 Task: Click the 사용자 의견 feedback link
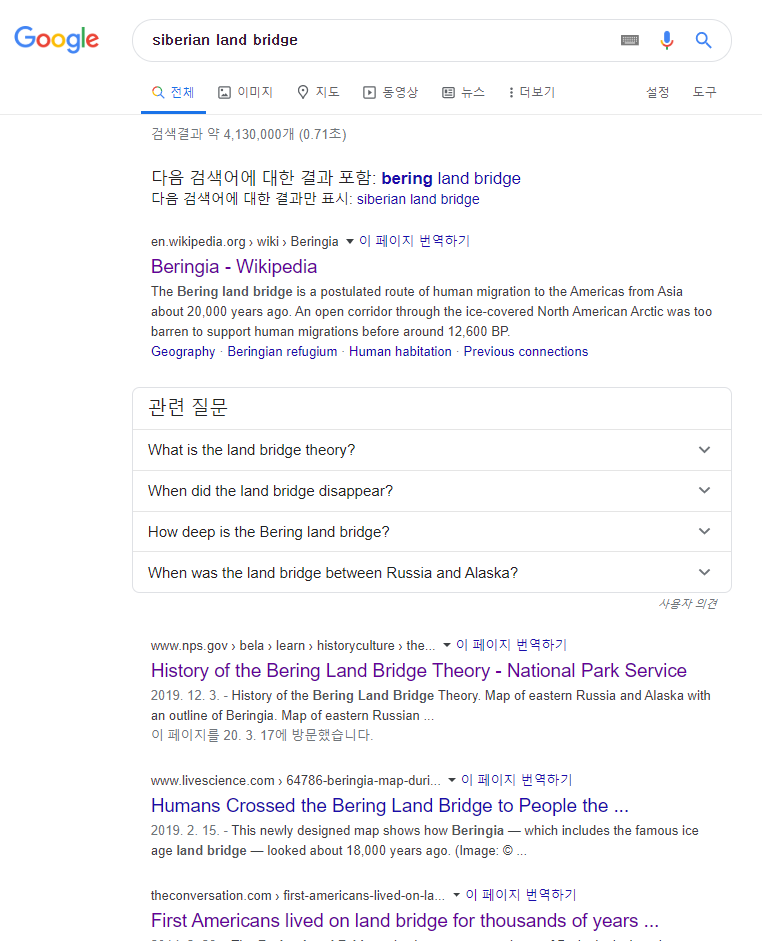coord(688,604)
